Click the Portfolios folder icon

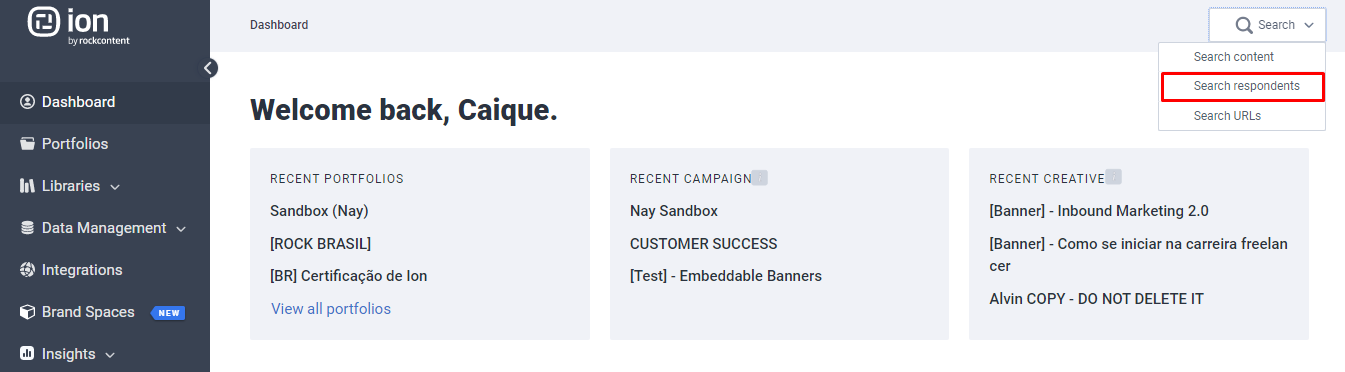(x=27, y=144)
